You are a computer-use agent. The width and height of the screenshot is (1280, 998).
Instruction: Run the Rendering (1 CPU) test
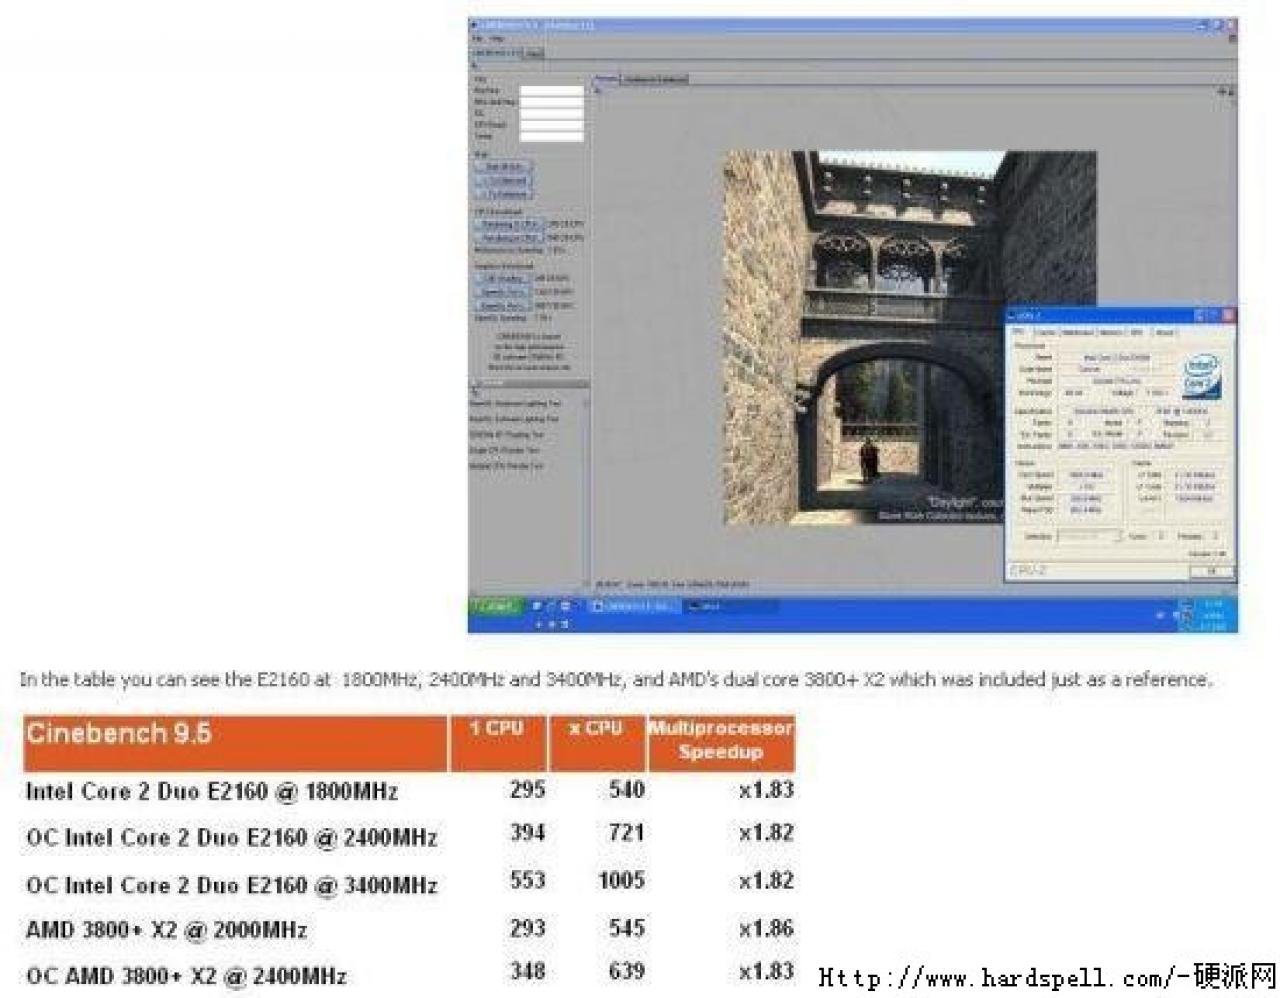click(509, 224)
